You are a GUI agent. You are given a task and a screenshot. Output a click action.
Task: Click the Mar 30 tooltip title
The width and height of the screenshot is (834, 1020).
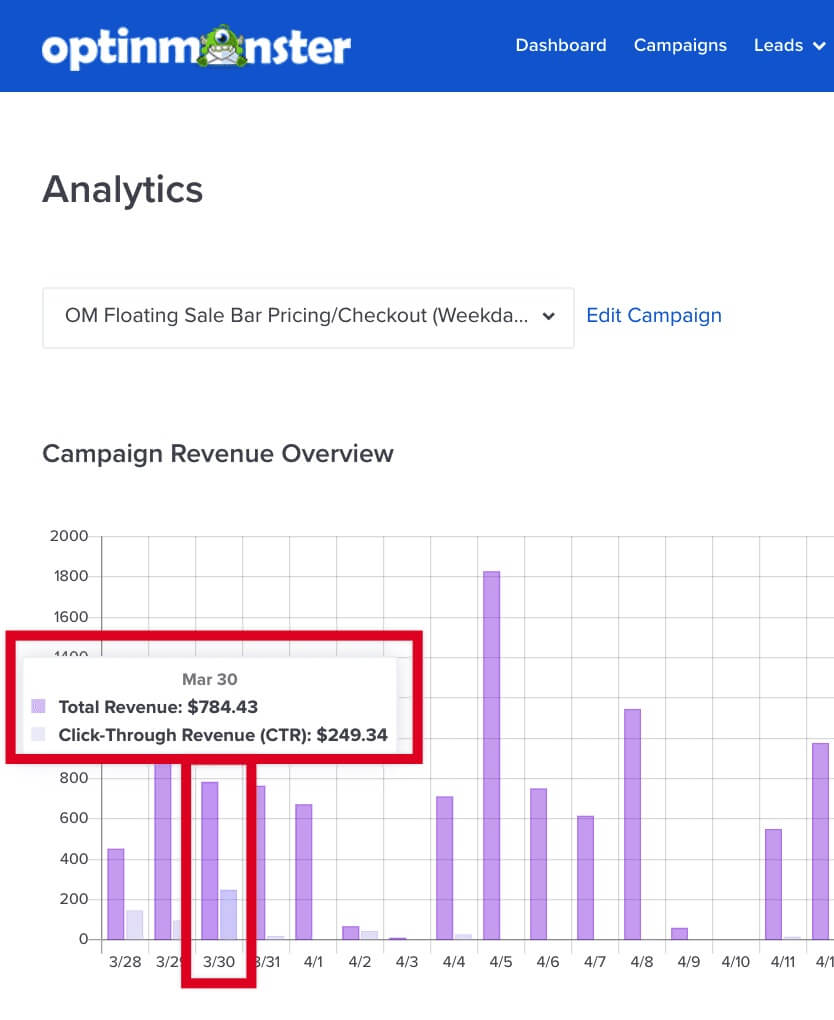click(x=209, y=679)
